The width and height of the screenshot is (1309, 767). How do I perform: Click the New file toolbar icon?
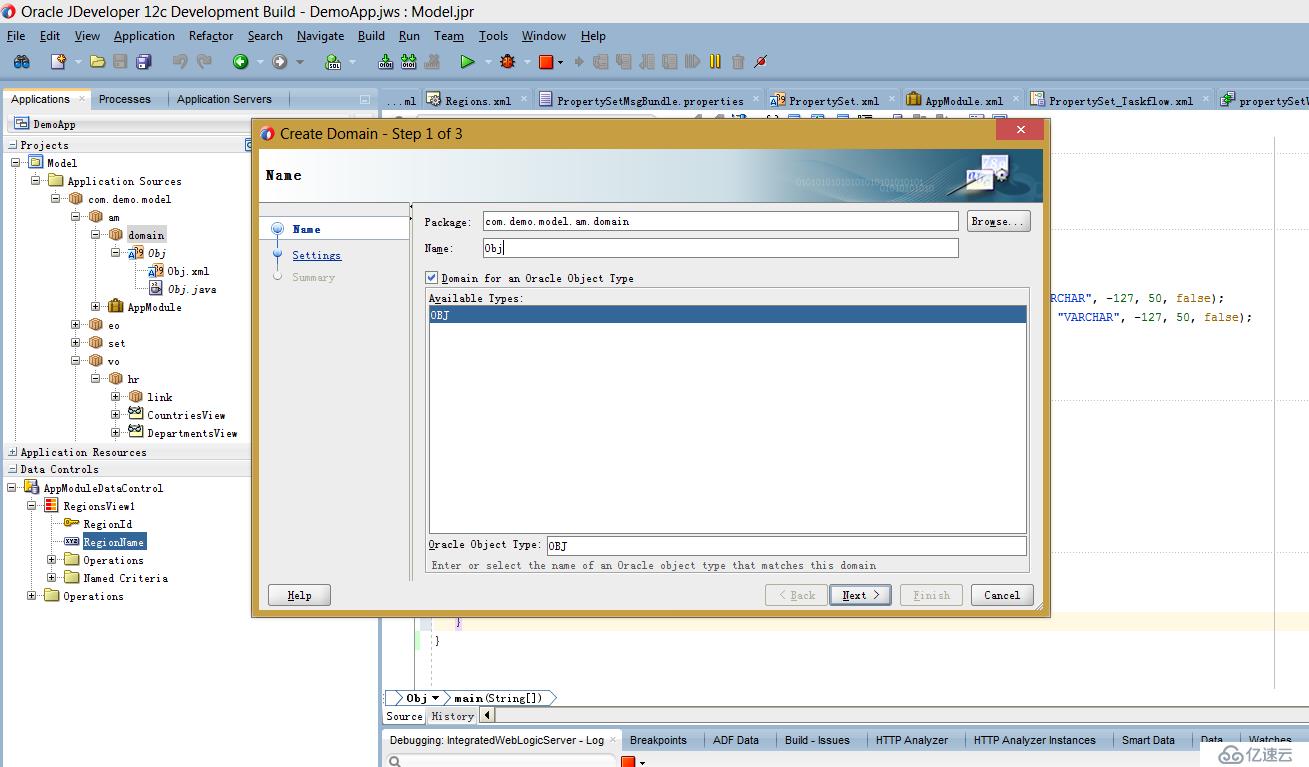click(58, 62)
